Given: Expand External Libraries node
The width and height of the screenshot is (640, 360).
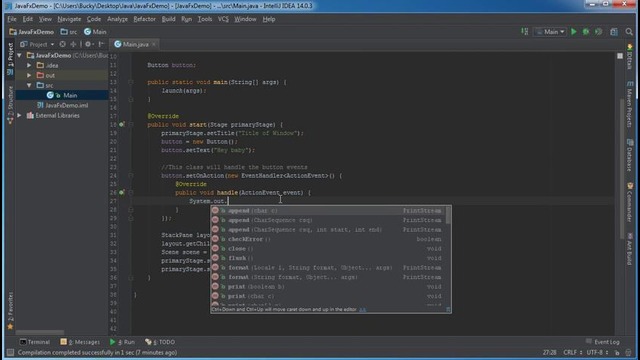Looking at the screenshot, I should click(x=20, y=116).
